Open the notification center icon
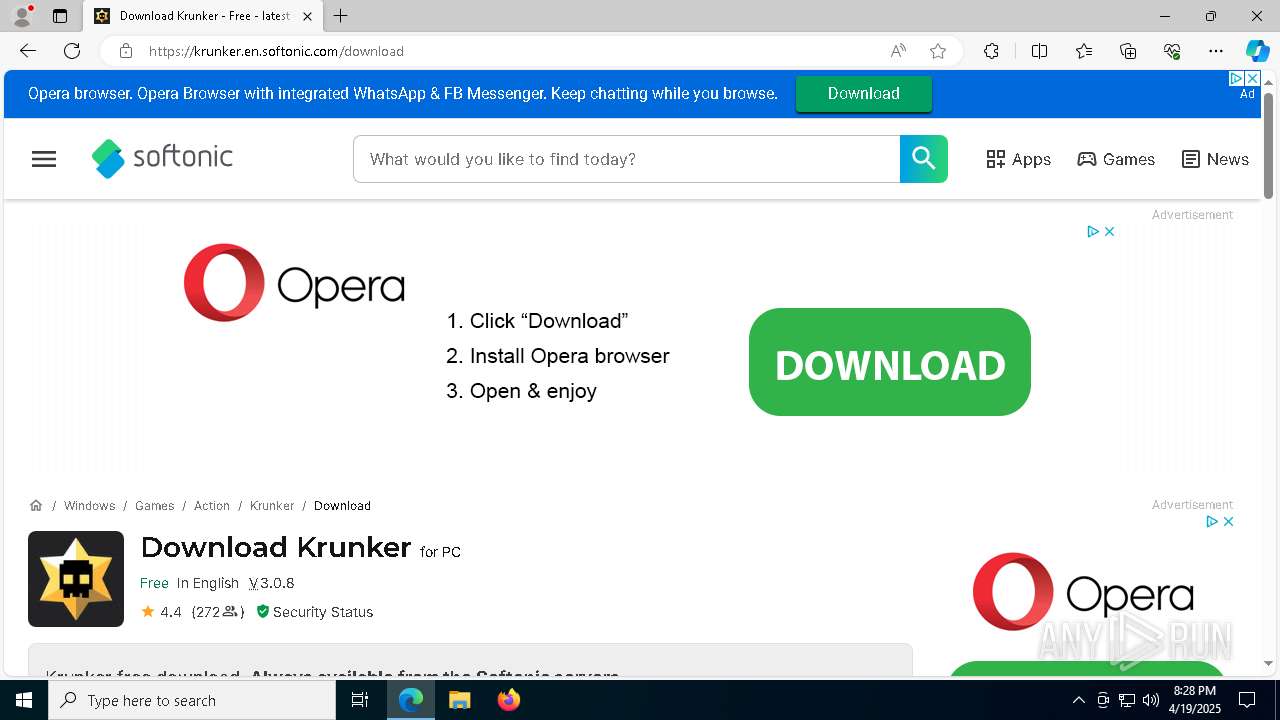This screenshot has height=720, width=1280. [x=1247, y=700]
